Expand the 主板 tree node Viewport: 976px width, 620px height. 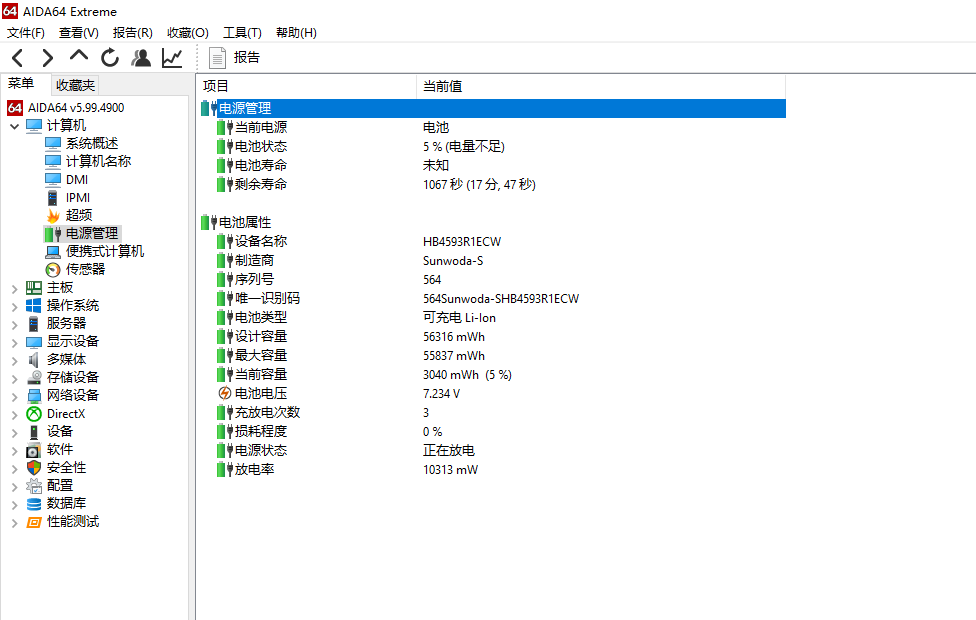[x=15, y=288]
